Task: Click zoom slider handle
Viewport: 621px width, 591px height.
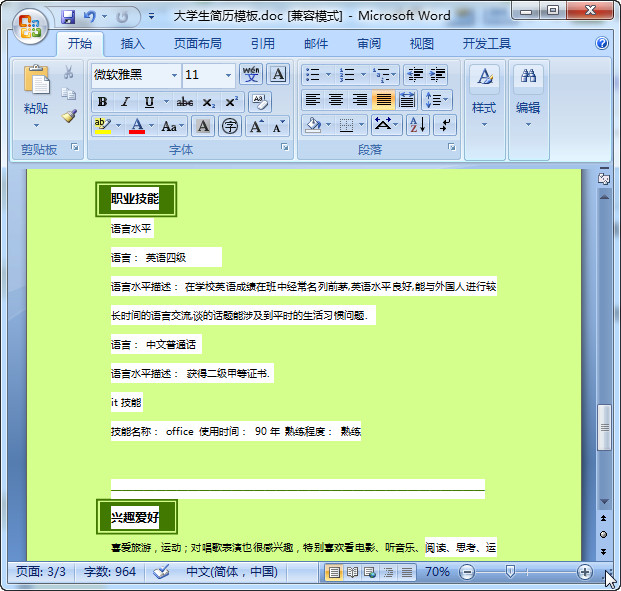Action: pyautogui.click(x=510, y=572)
